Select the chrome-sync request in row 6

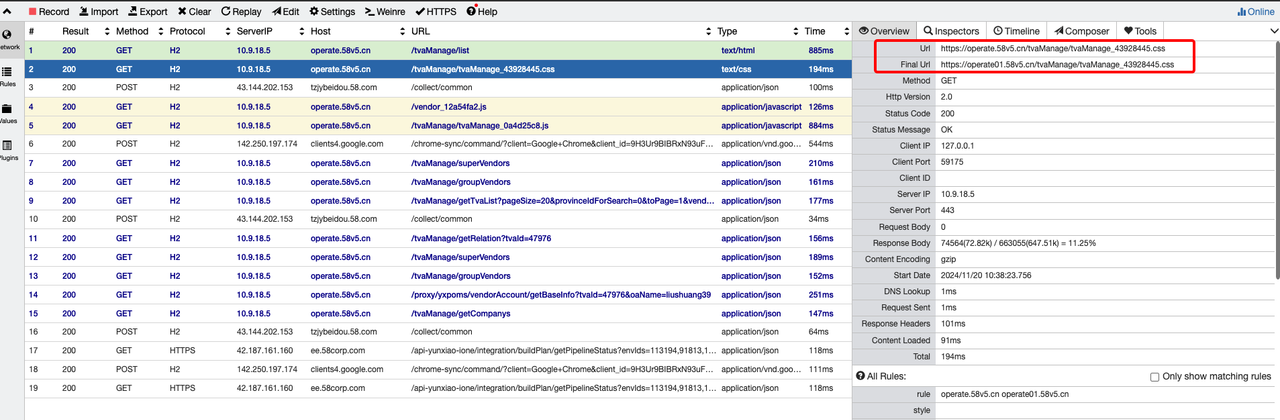(x=437, y=144)
